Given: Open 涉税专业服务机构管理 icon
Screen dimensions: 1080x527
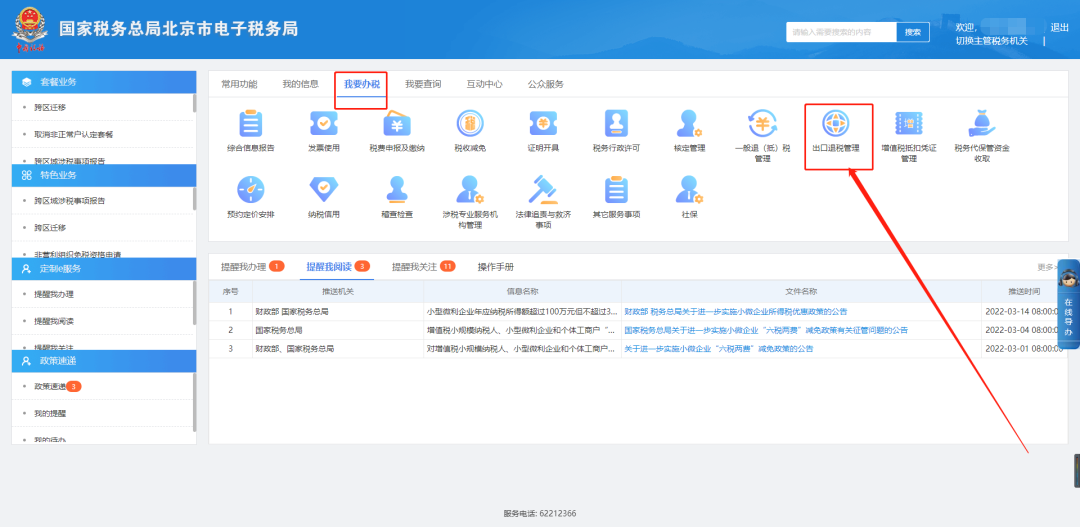Looking at the screenshot, I should pos(470,190).
